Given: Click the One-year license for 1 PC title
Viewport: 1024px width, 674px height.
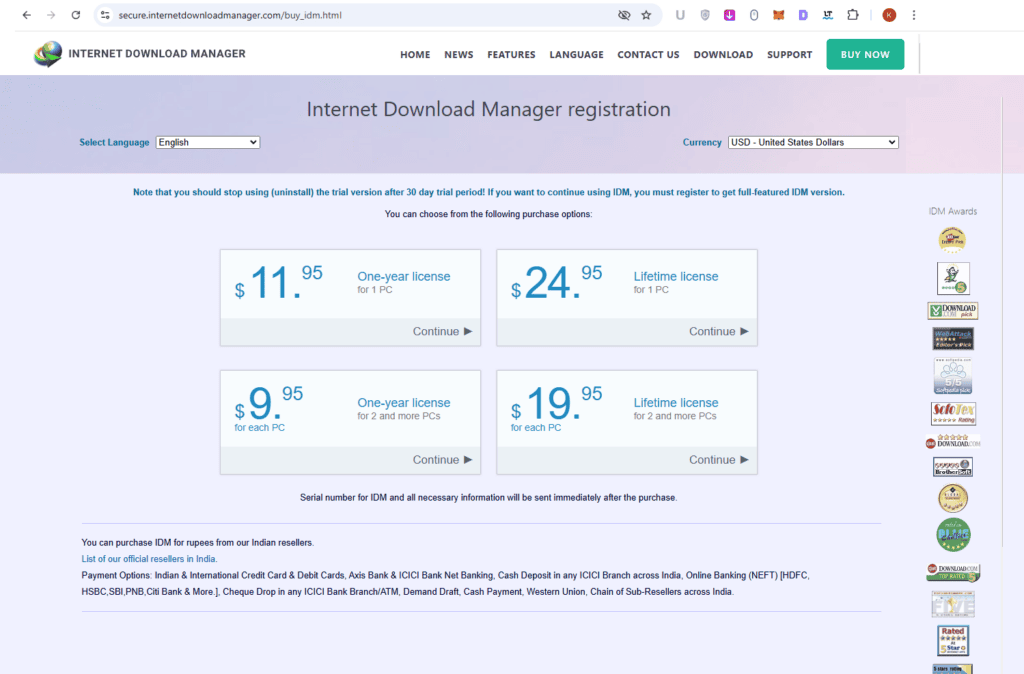Looking at the screenshot, I should [x=404, y=277].
